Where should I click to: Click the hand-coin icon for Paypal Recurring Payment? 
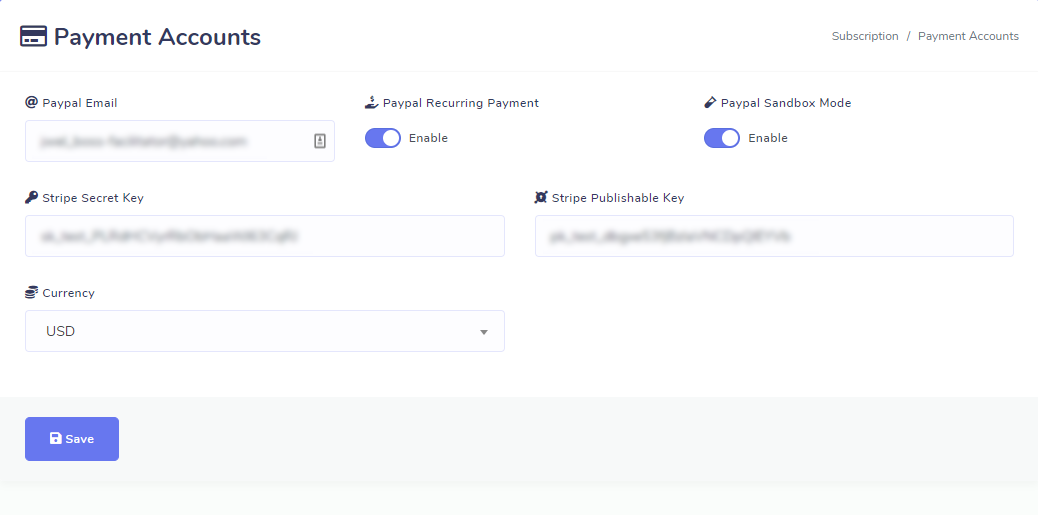click(x=372, y=102)
